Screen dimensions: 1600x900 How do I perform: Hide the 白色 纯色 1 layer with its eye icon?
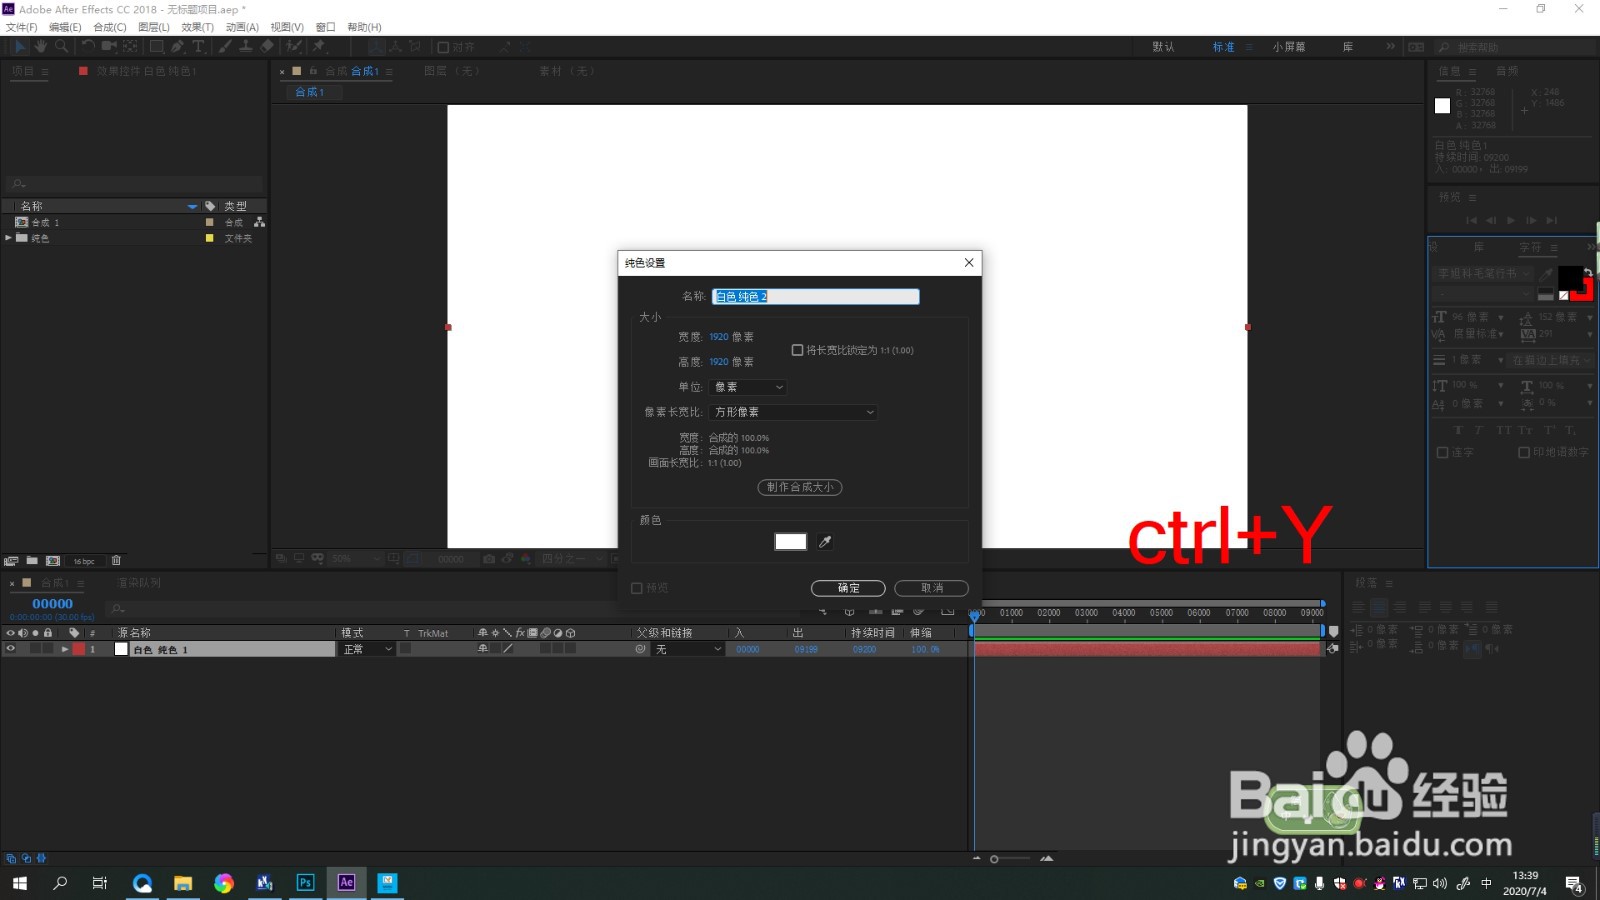click(x=11, y=649)
